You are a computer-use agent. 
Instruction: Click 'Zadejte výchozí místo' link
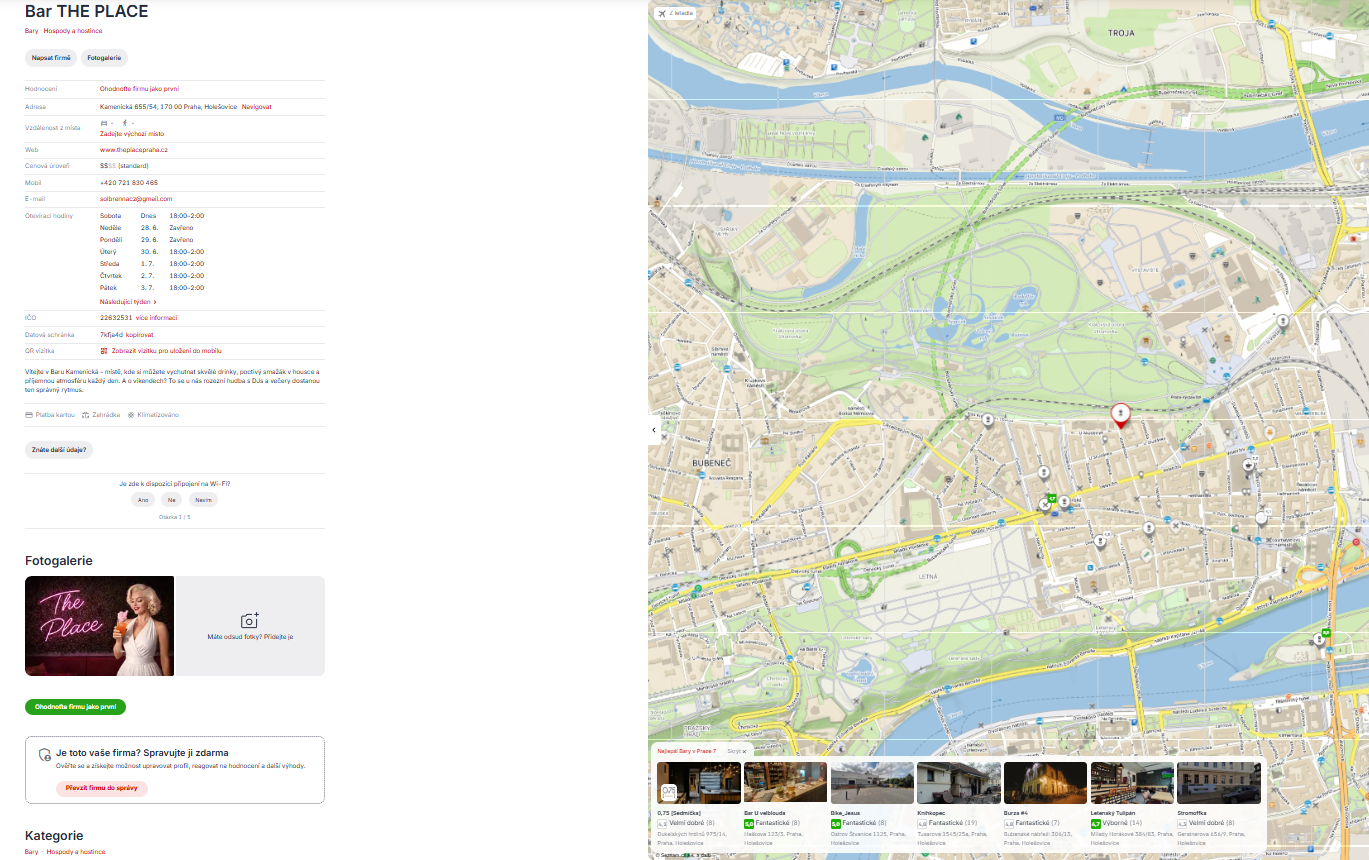(x=132, y=133)
